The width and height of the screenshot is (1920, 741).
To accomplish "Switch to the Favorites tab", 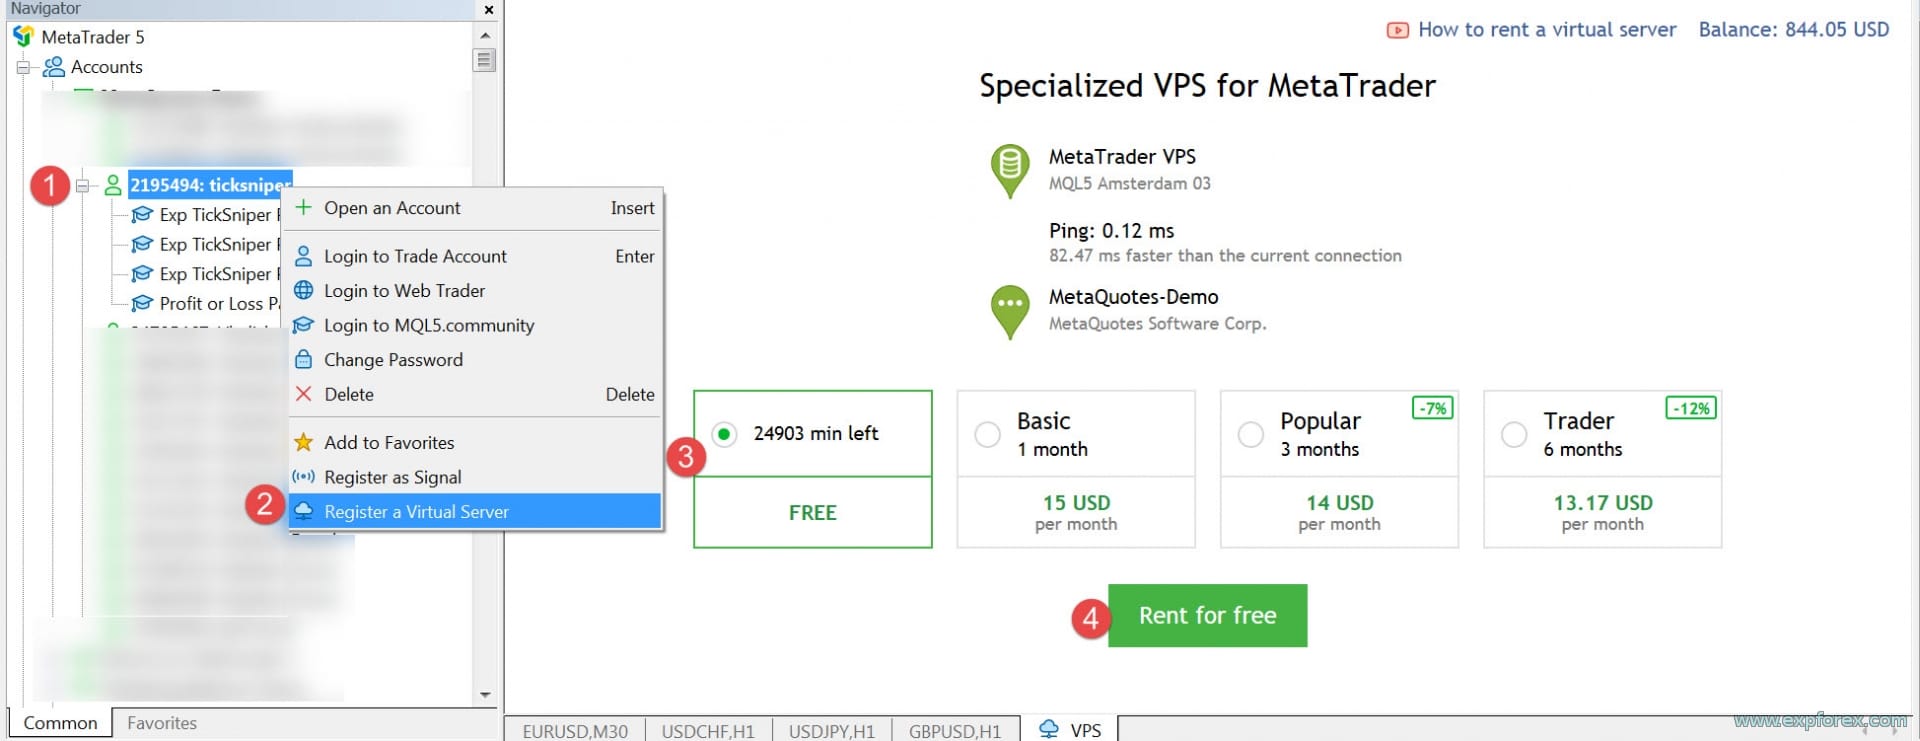I will click(x=162, y=723).
